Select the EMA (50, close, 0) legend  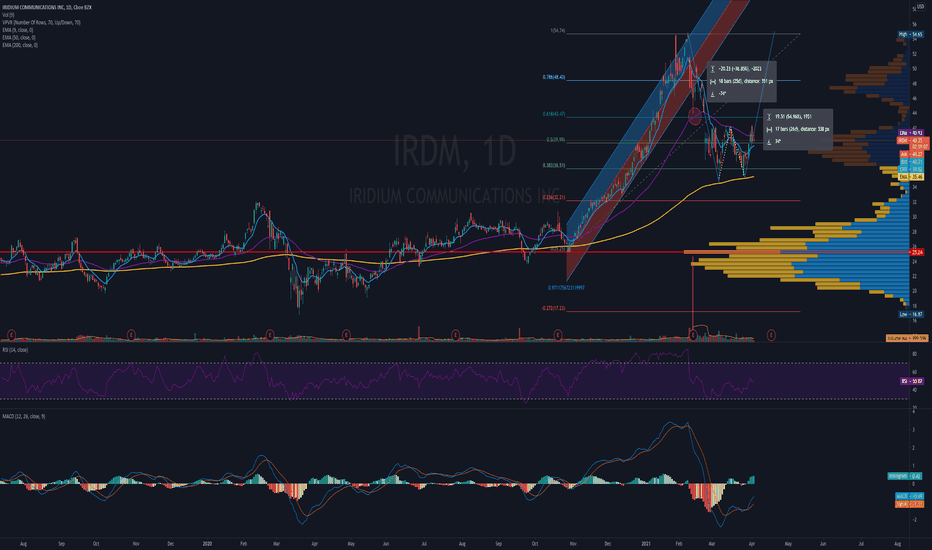(x=19, y=37)
